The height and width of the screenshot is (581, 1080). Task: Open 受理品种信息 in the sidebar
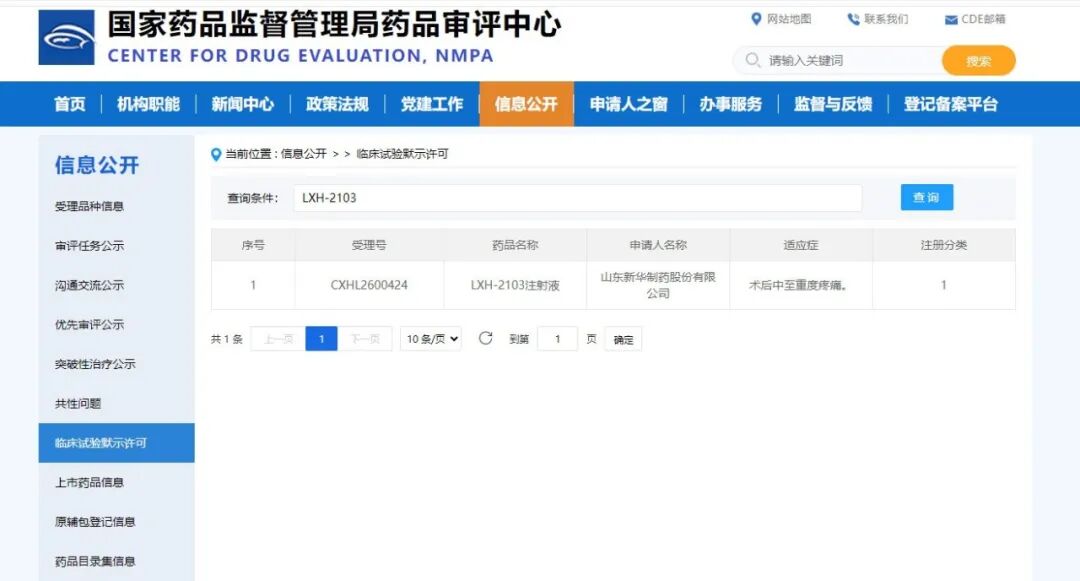pyautogui.click(x=90, y=206)
